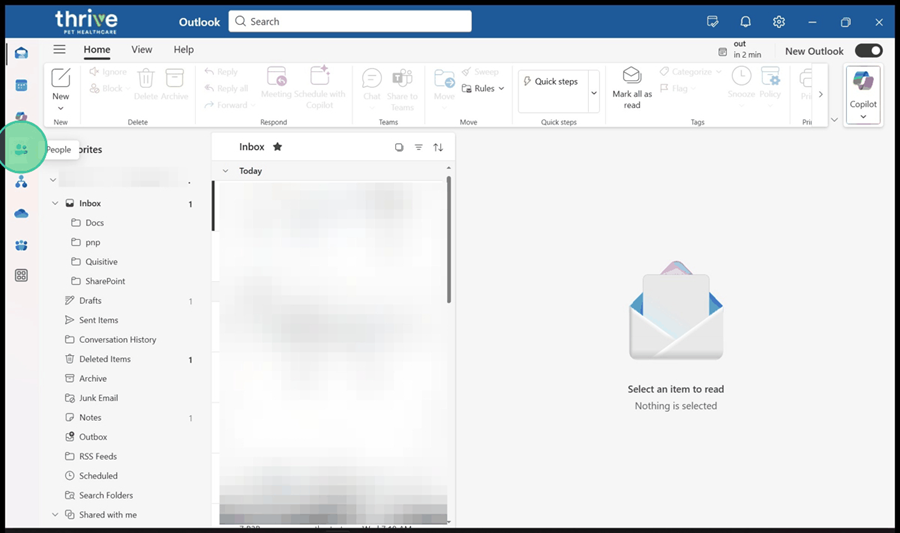Open the Rules dropdown
Image resolution: width=900 pixels, height=533 pixels.
click(489, 88)
